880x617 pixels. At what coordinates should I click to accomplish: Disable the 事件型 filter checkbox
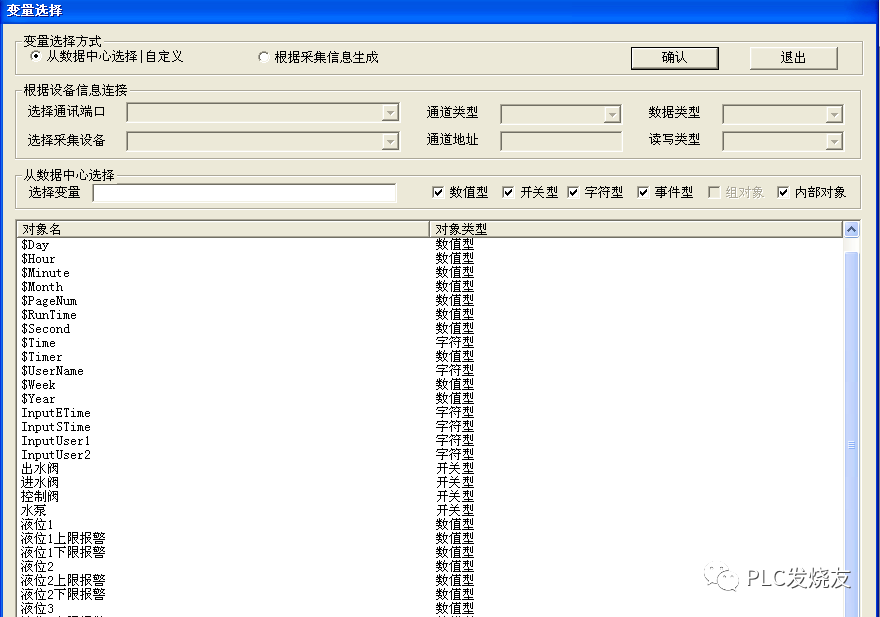click(644, 193)
